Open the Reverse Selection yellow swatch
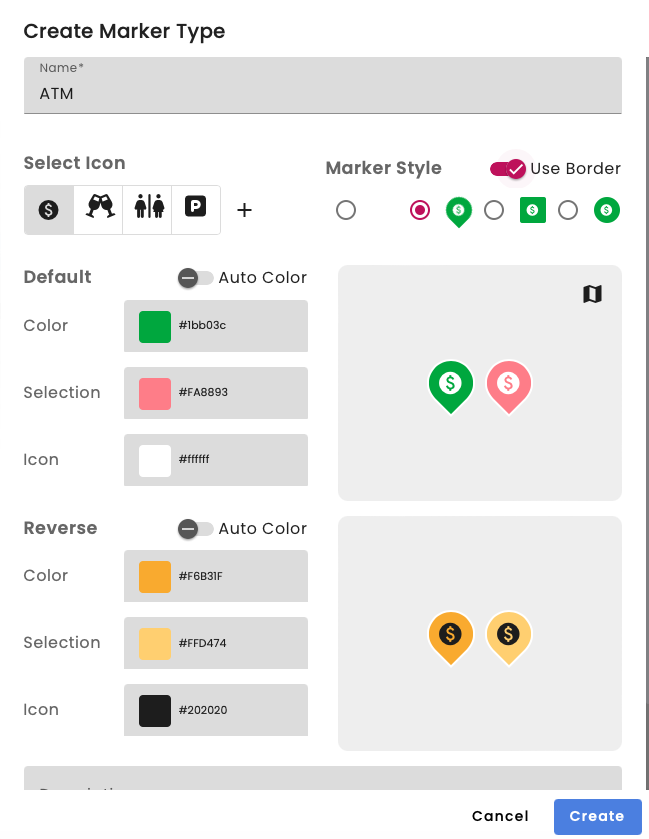Screen dimensions: 649x839 click(x=155, y=643)
